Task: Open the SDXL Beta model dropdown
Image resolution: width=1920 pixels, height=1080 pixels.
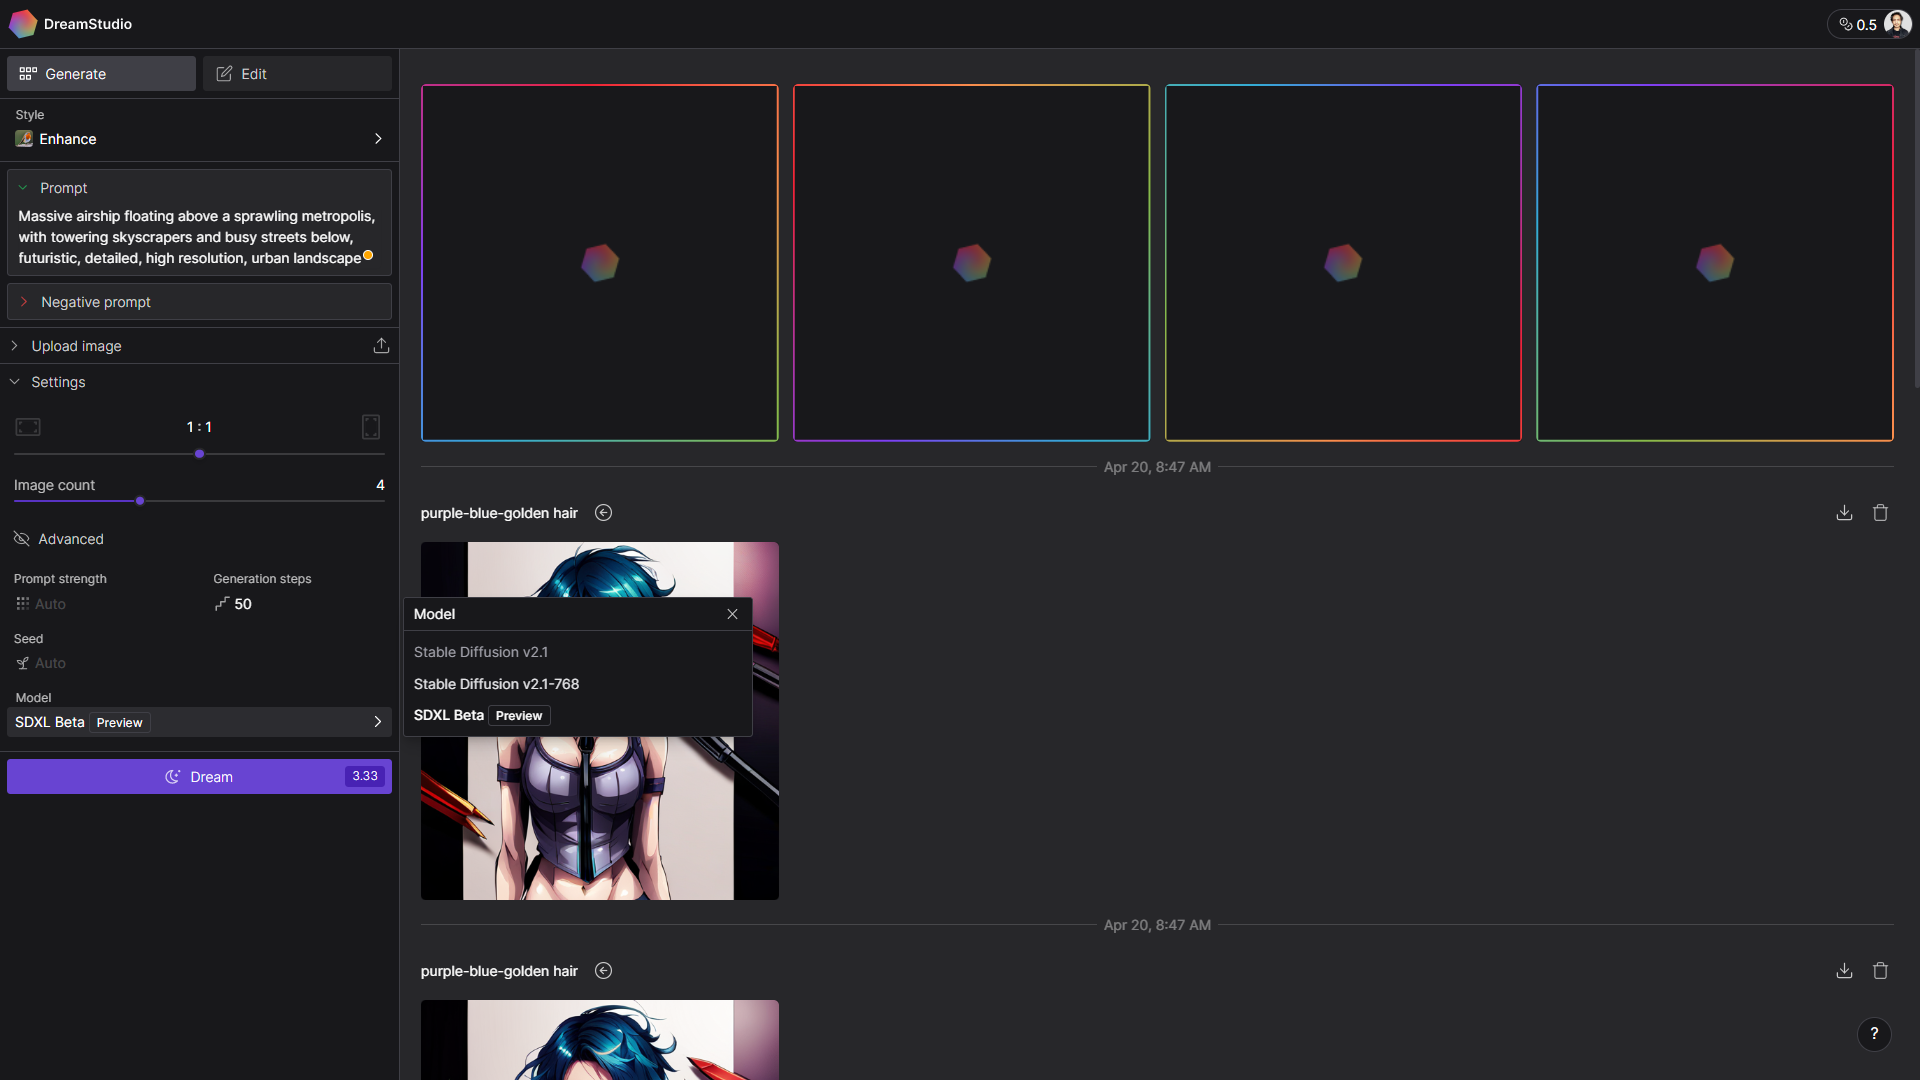Action: click(x=199, y=722)
